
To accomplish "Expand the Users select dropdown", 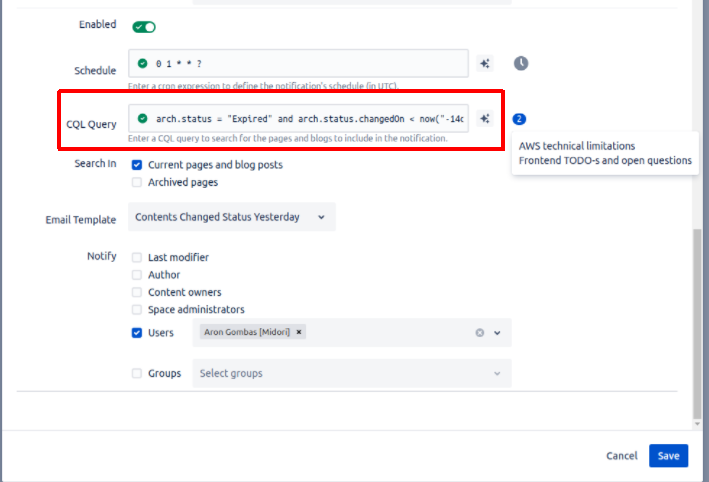I will tap(497, 333).
